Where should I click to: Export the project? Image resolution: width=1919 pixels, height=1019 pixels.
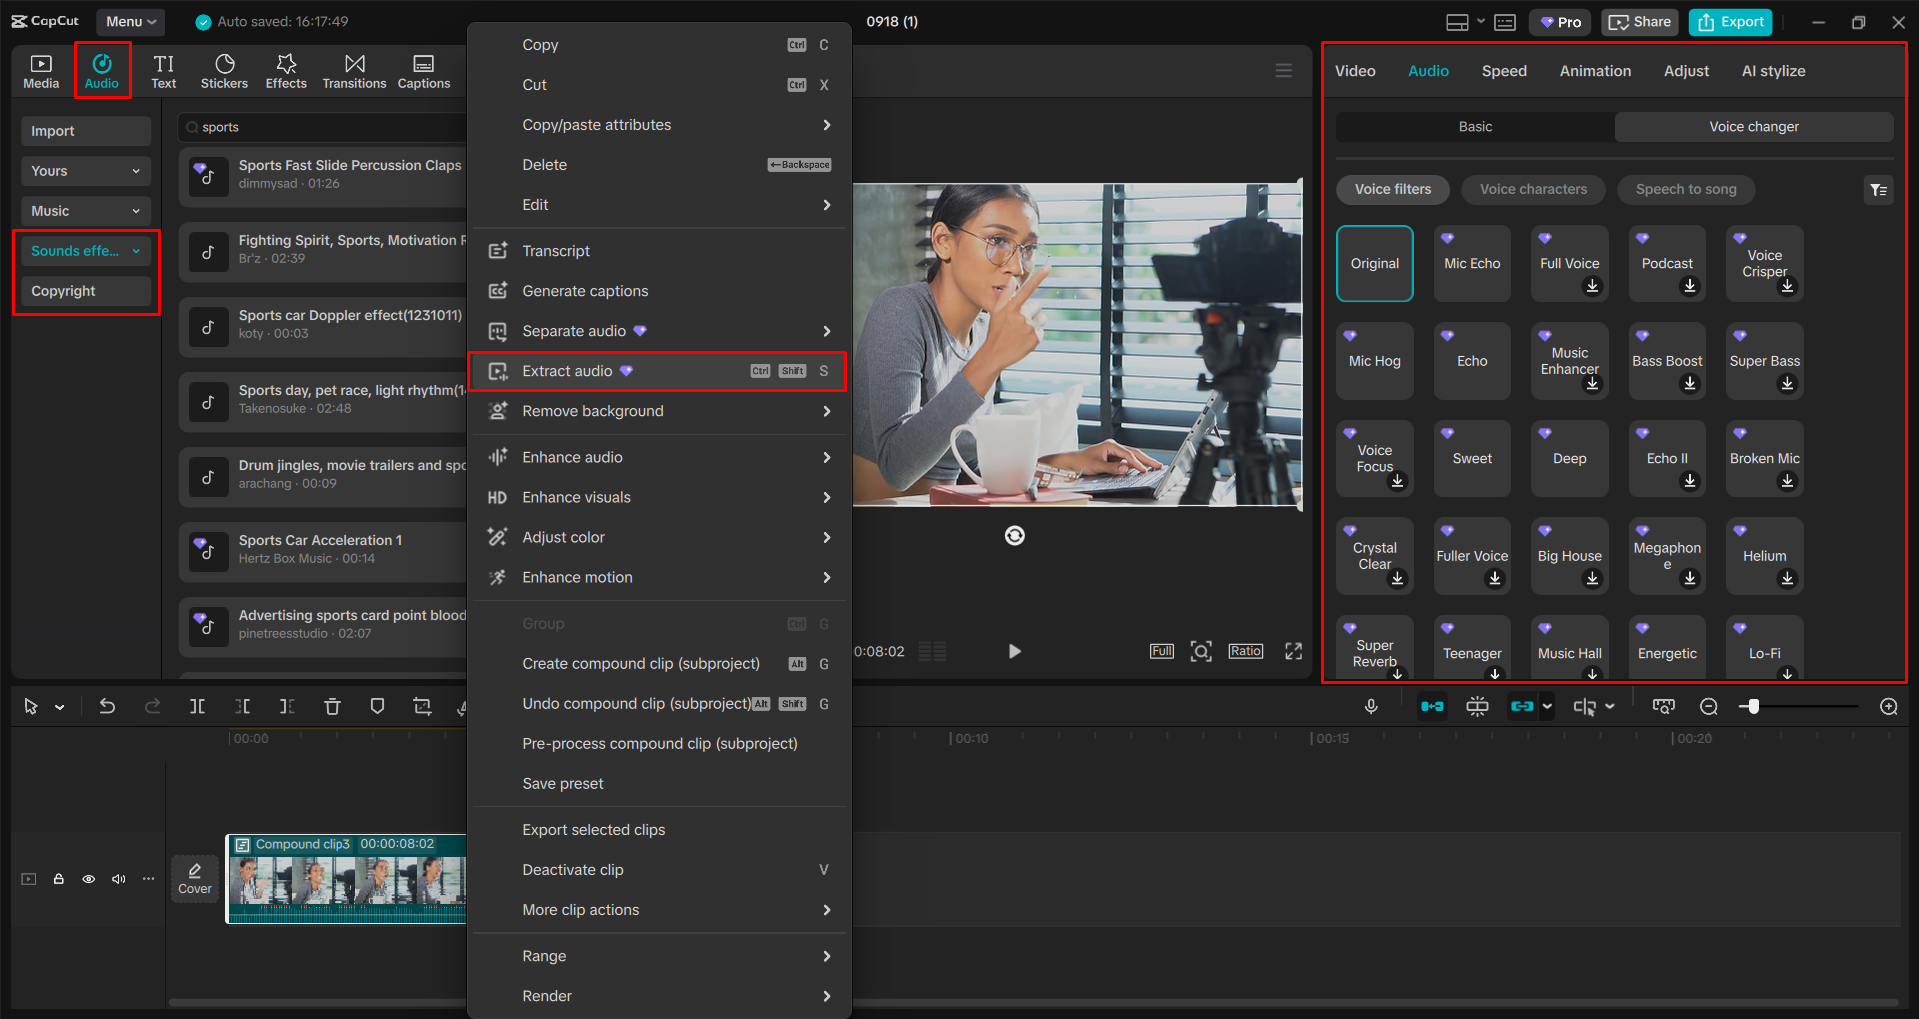click(x=1729, y=21)
